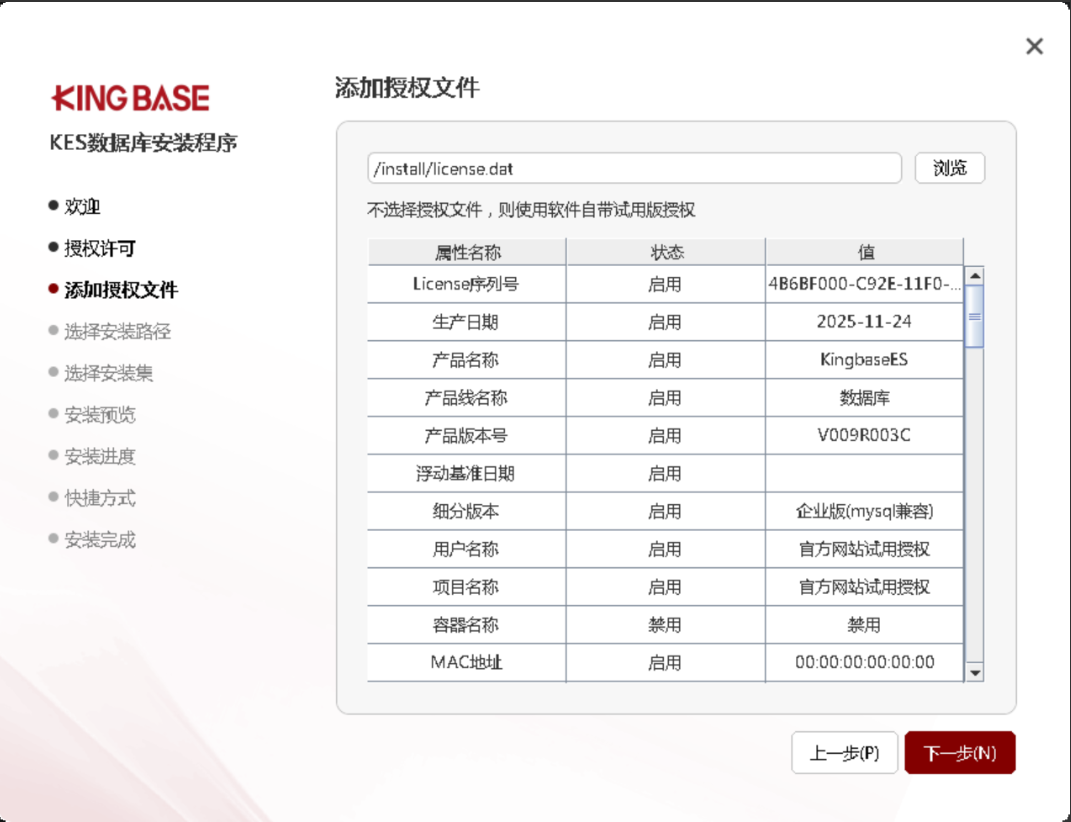Click the 00:00:00:00:00:00 MAC value
Screen dimensions: 1071x822
click(864, 662)
